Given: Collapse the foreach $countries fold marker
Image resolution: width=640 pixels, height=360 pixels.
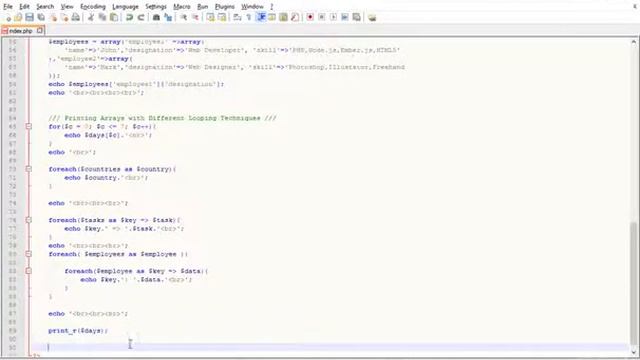Looking at the screenshot, I should pyautogui.click(x=29, y=169).
